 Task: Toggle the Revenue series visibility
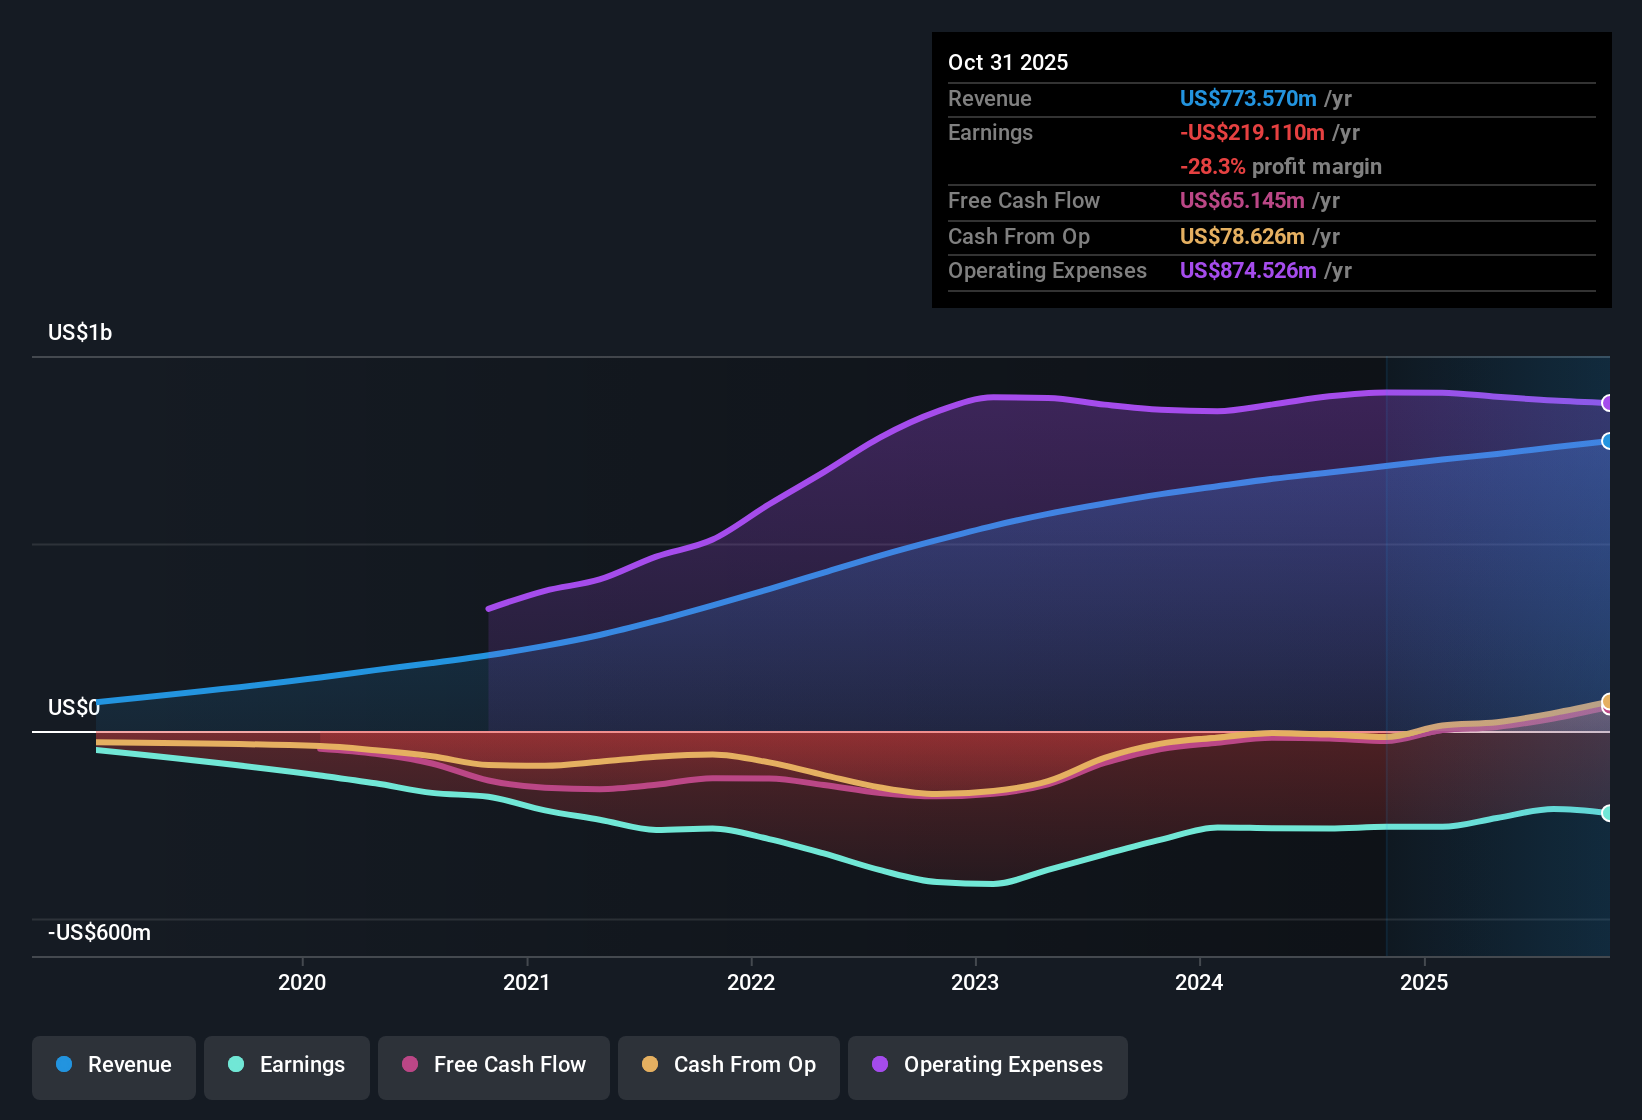coord(113,1065)
